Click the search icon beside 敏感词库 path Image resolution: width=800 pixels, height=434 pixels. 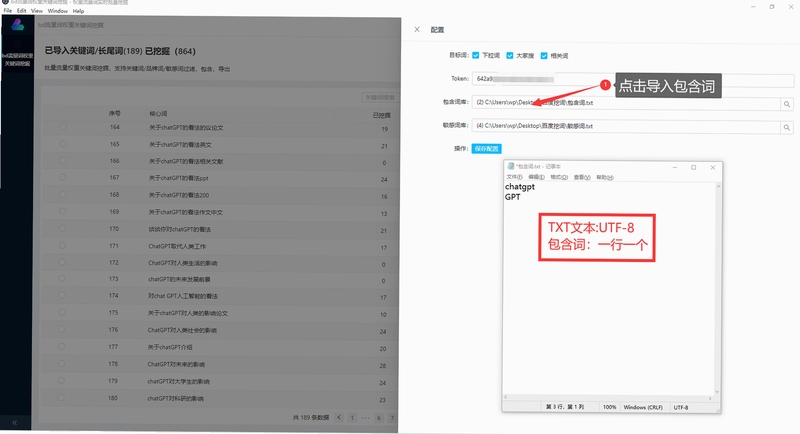787,127
